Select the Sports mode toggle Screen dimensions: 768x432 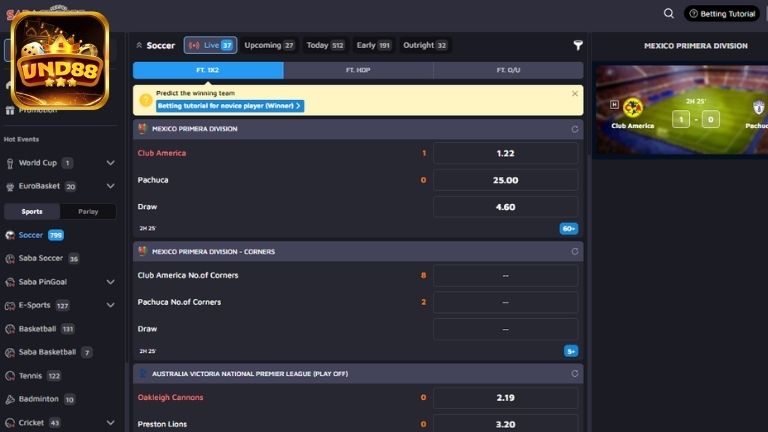click(x=32, y=212)
